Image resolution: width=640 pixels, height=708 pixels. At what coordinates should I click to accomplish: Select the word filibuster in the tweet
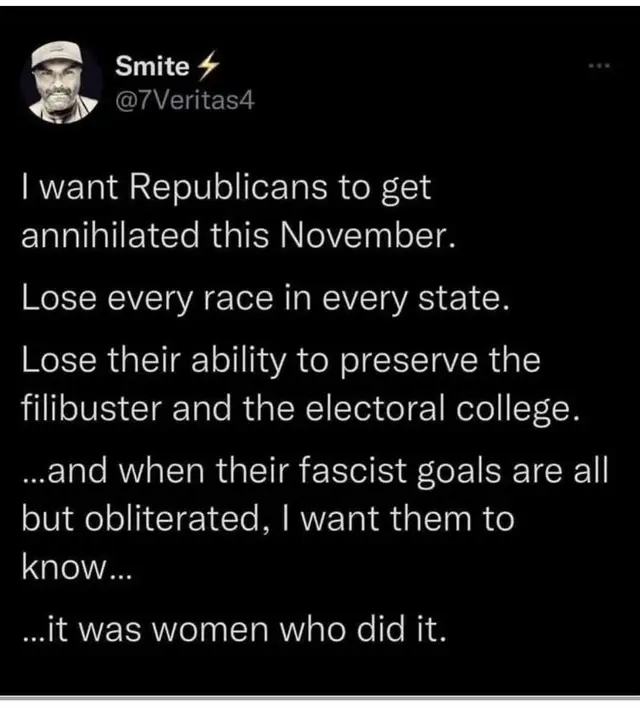click(92, 408)
